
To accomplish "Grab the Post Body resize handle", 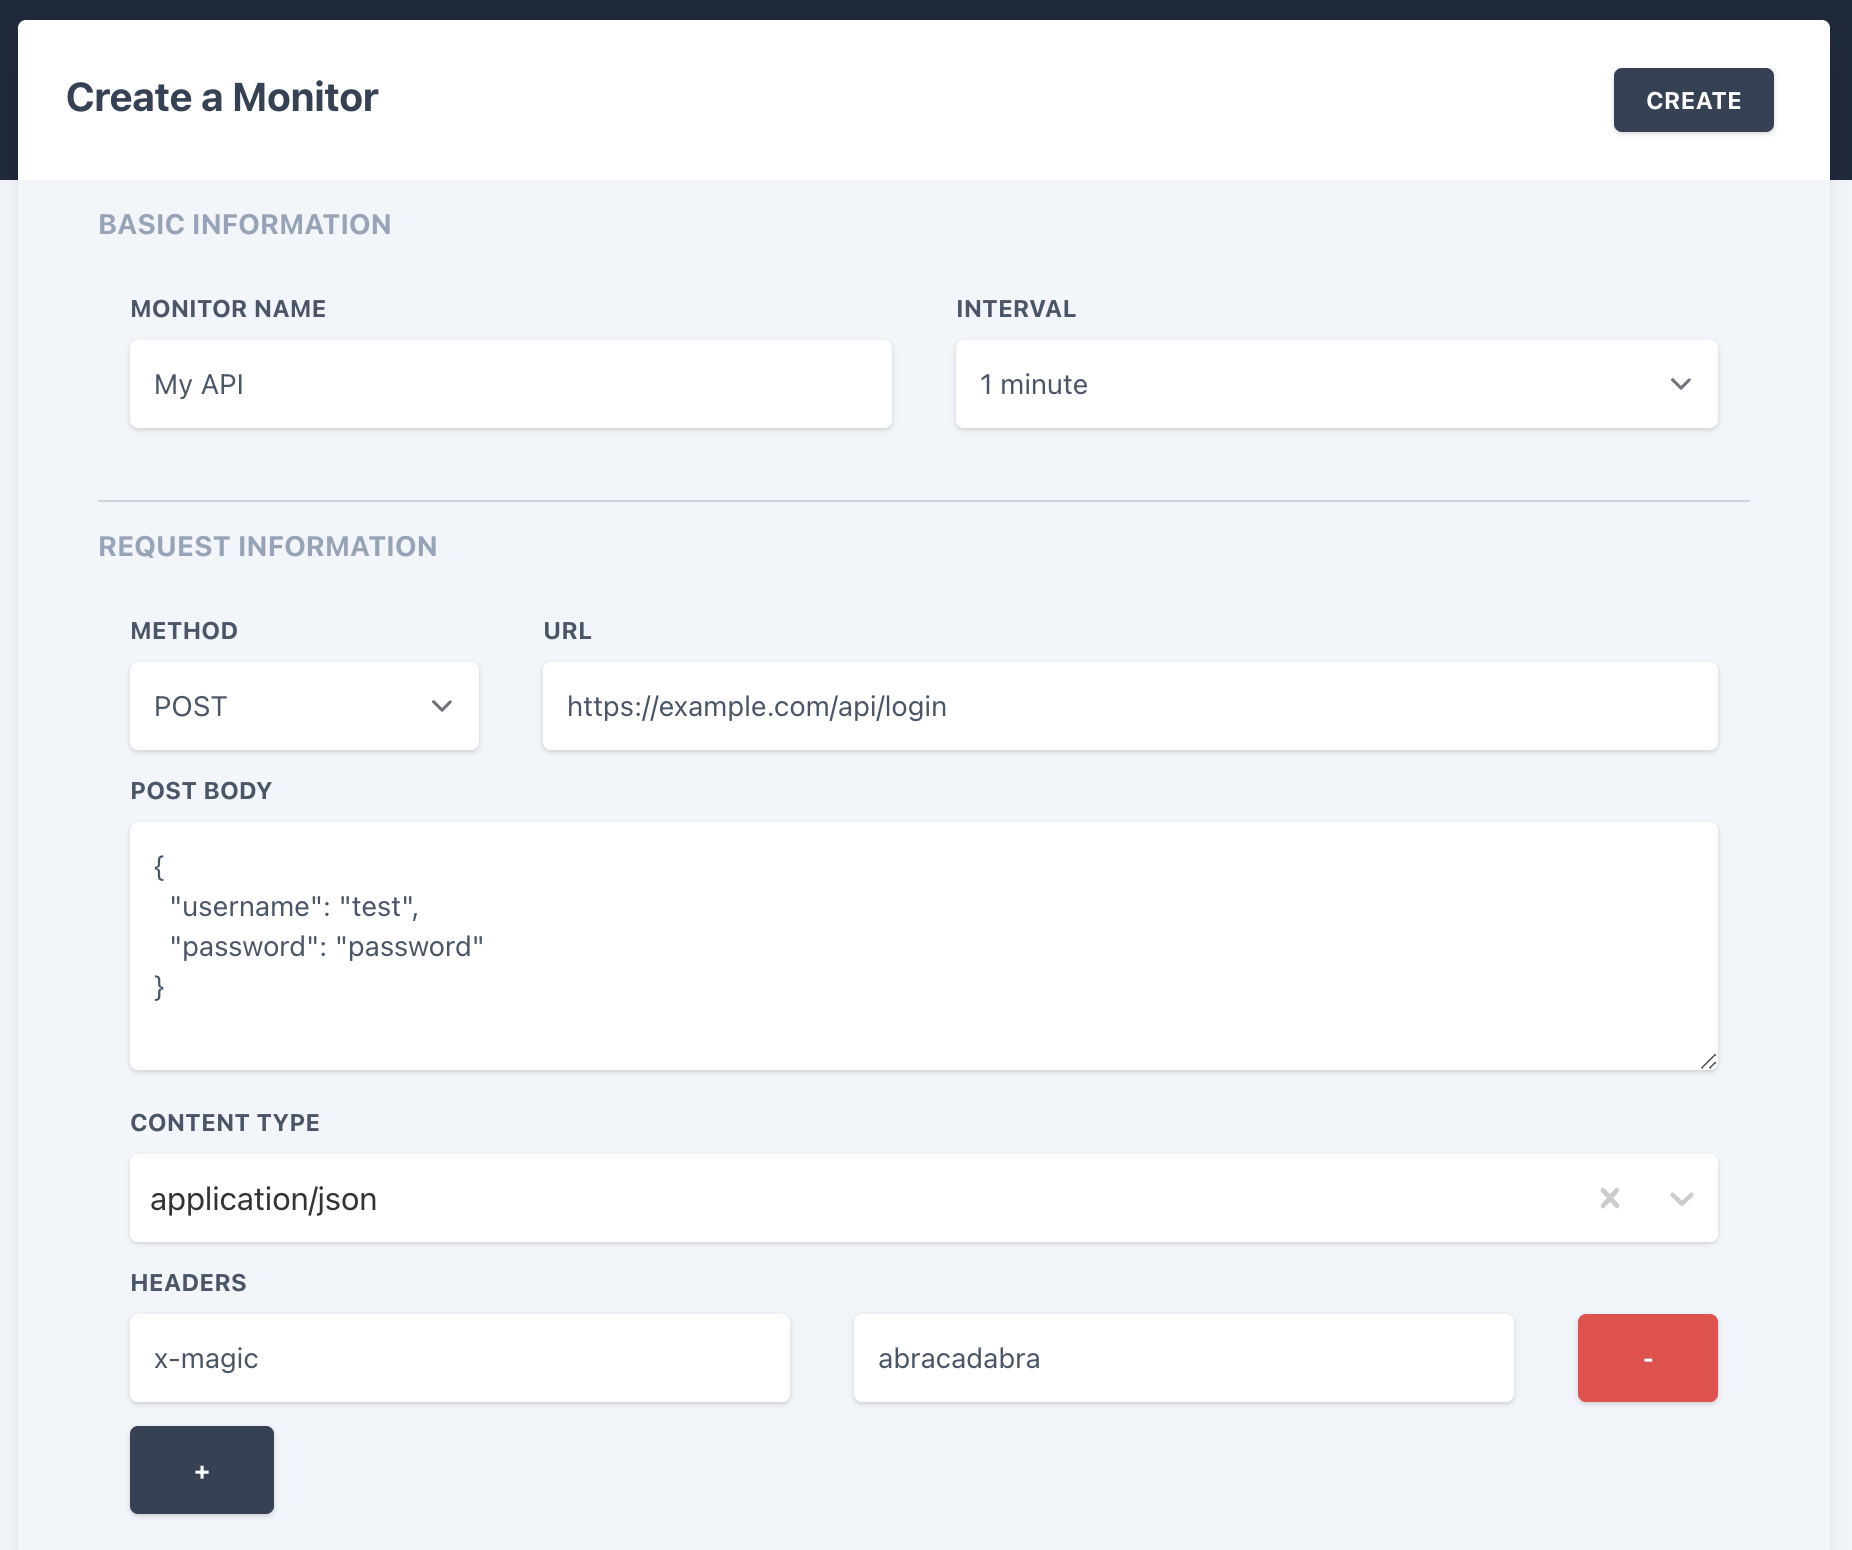I will [x=1708, y=1061].
